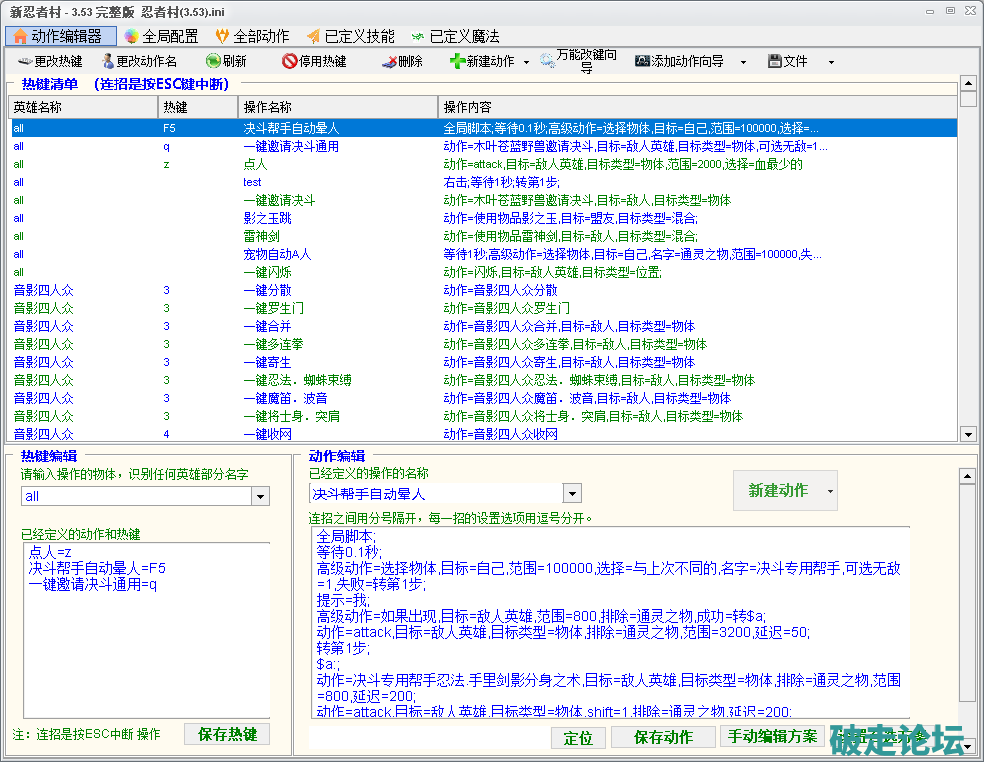Open the 决斗帮手自动晕人 action name dropdown

pyautogui.click(x=572, y=493)
